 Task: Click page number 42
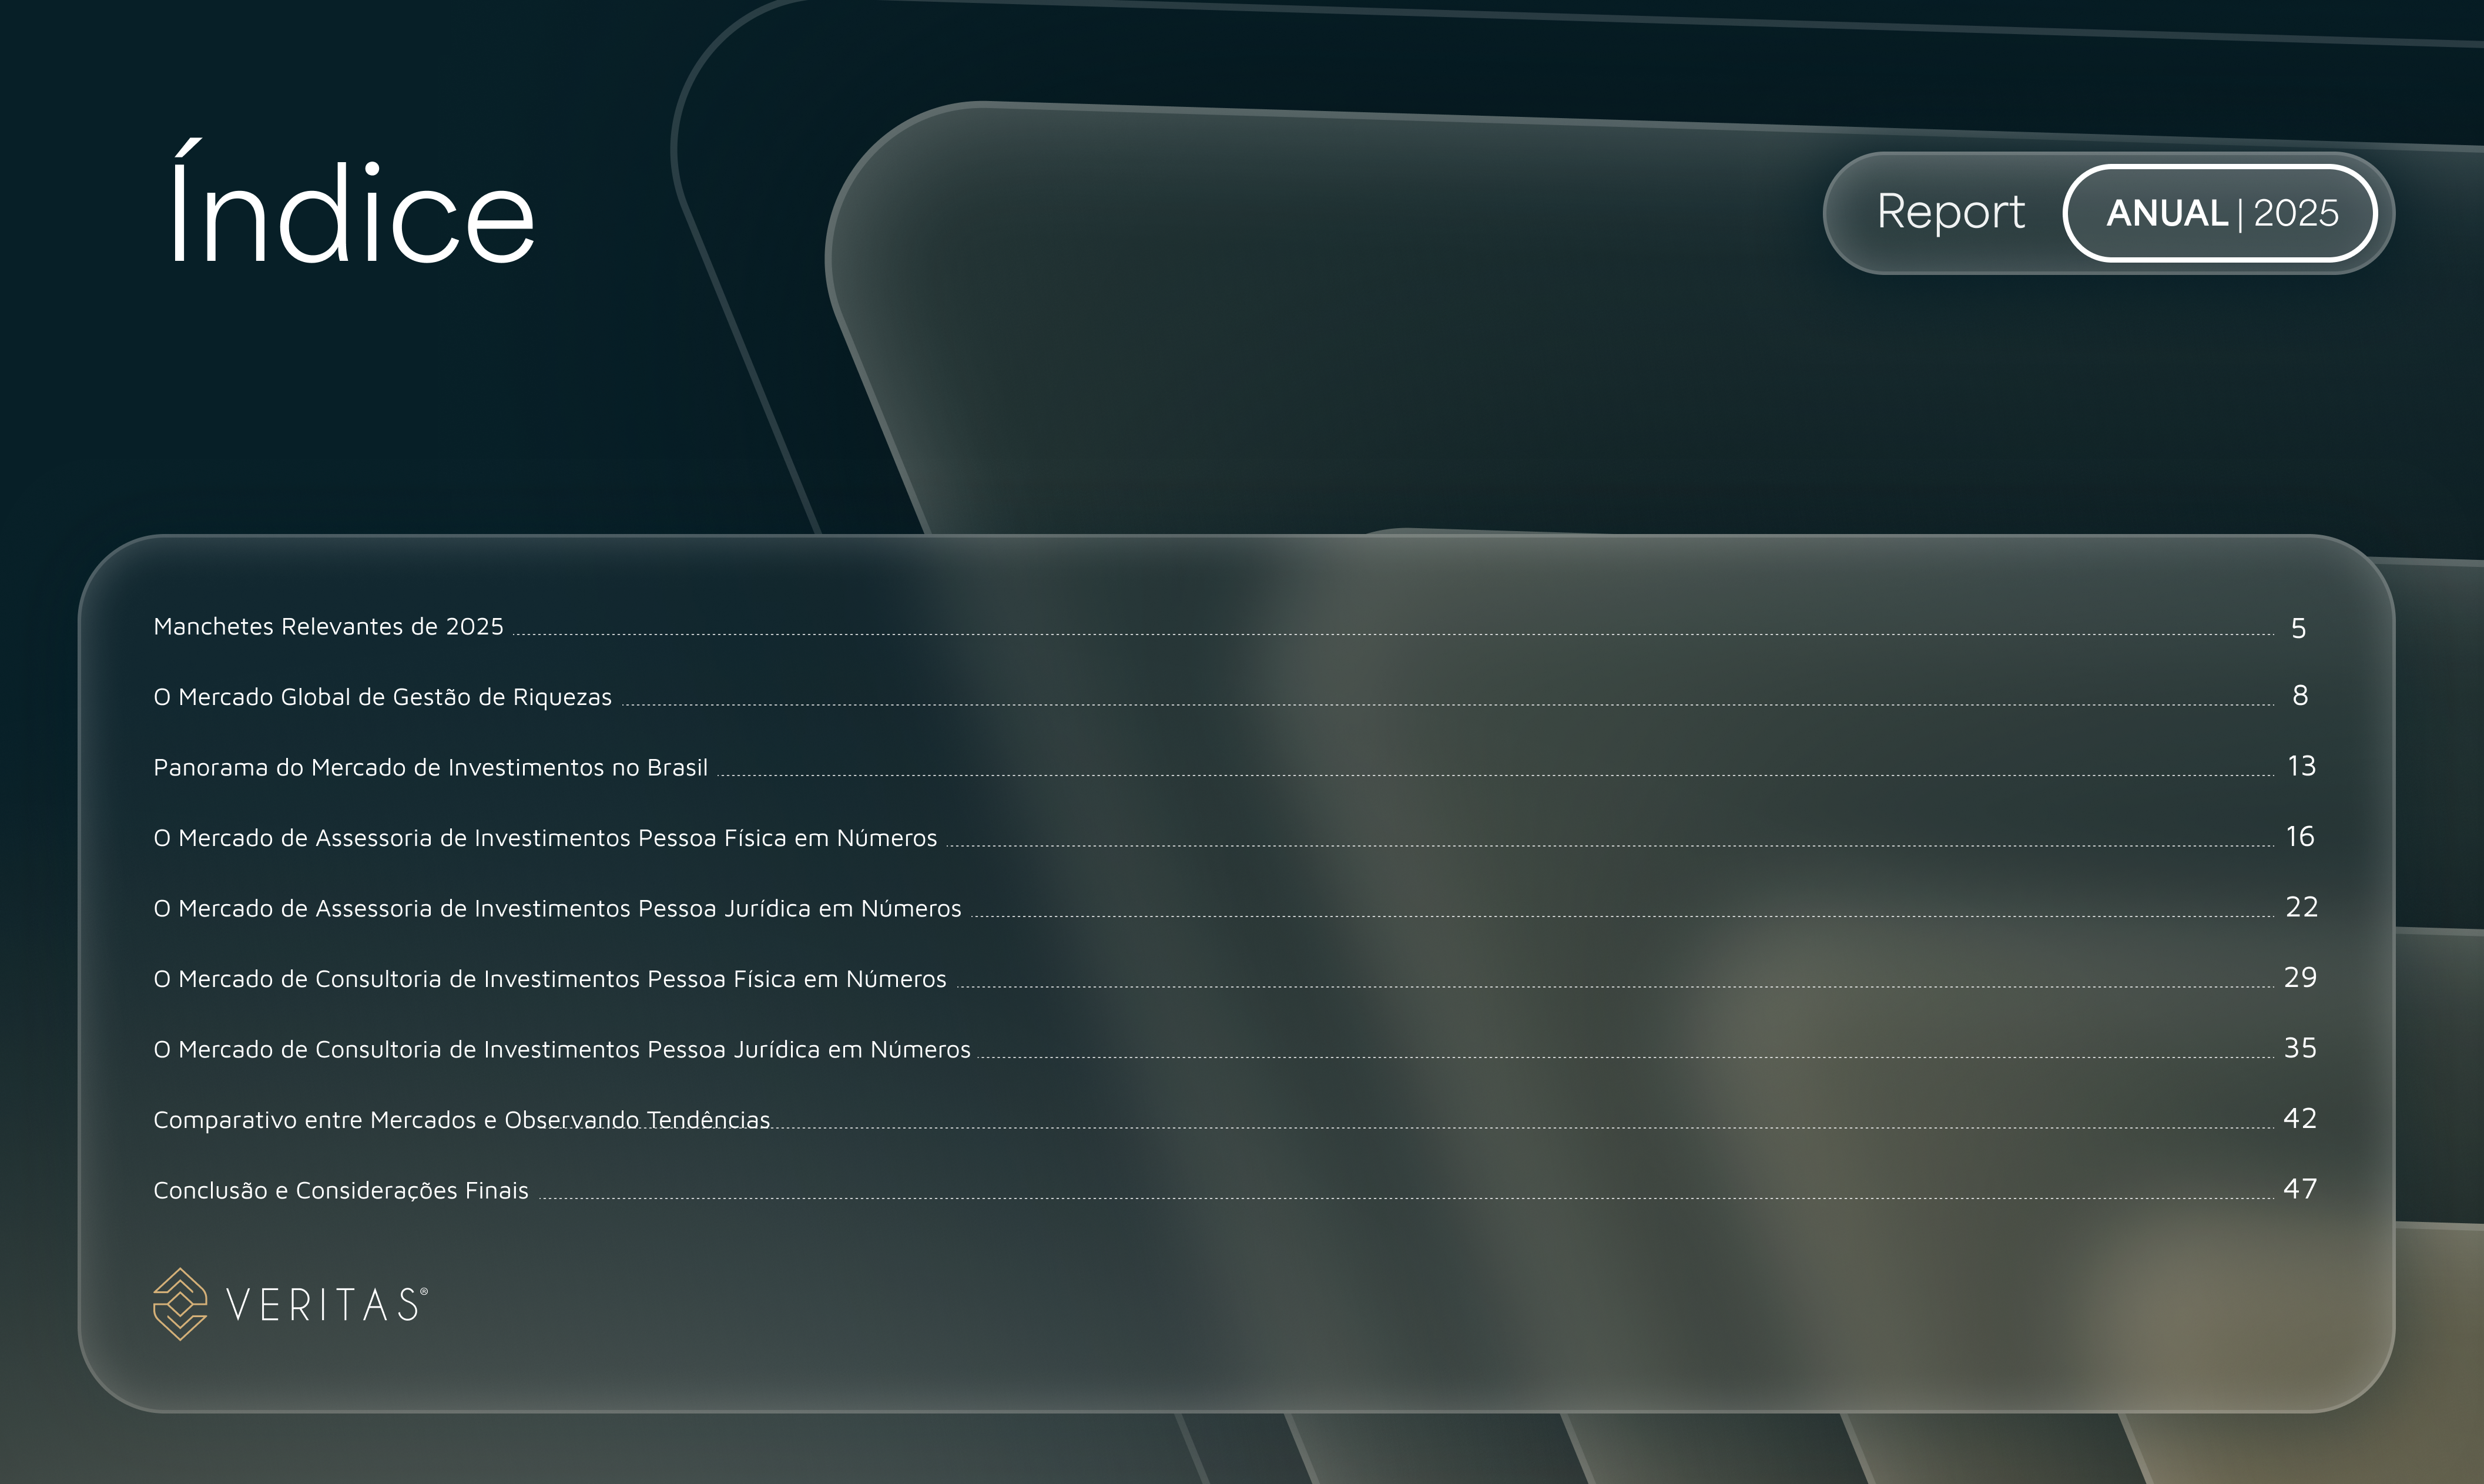[x=2300, y=1118]
